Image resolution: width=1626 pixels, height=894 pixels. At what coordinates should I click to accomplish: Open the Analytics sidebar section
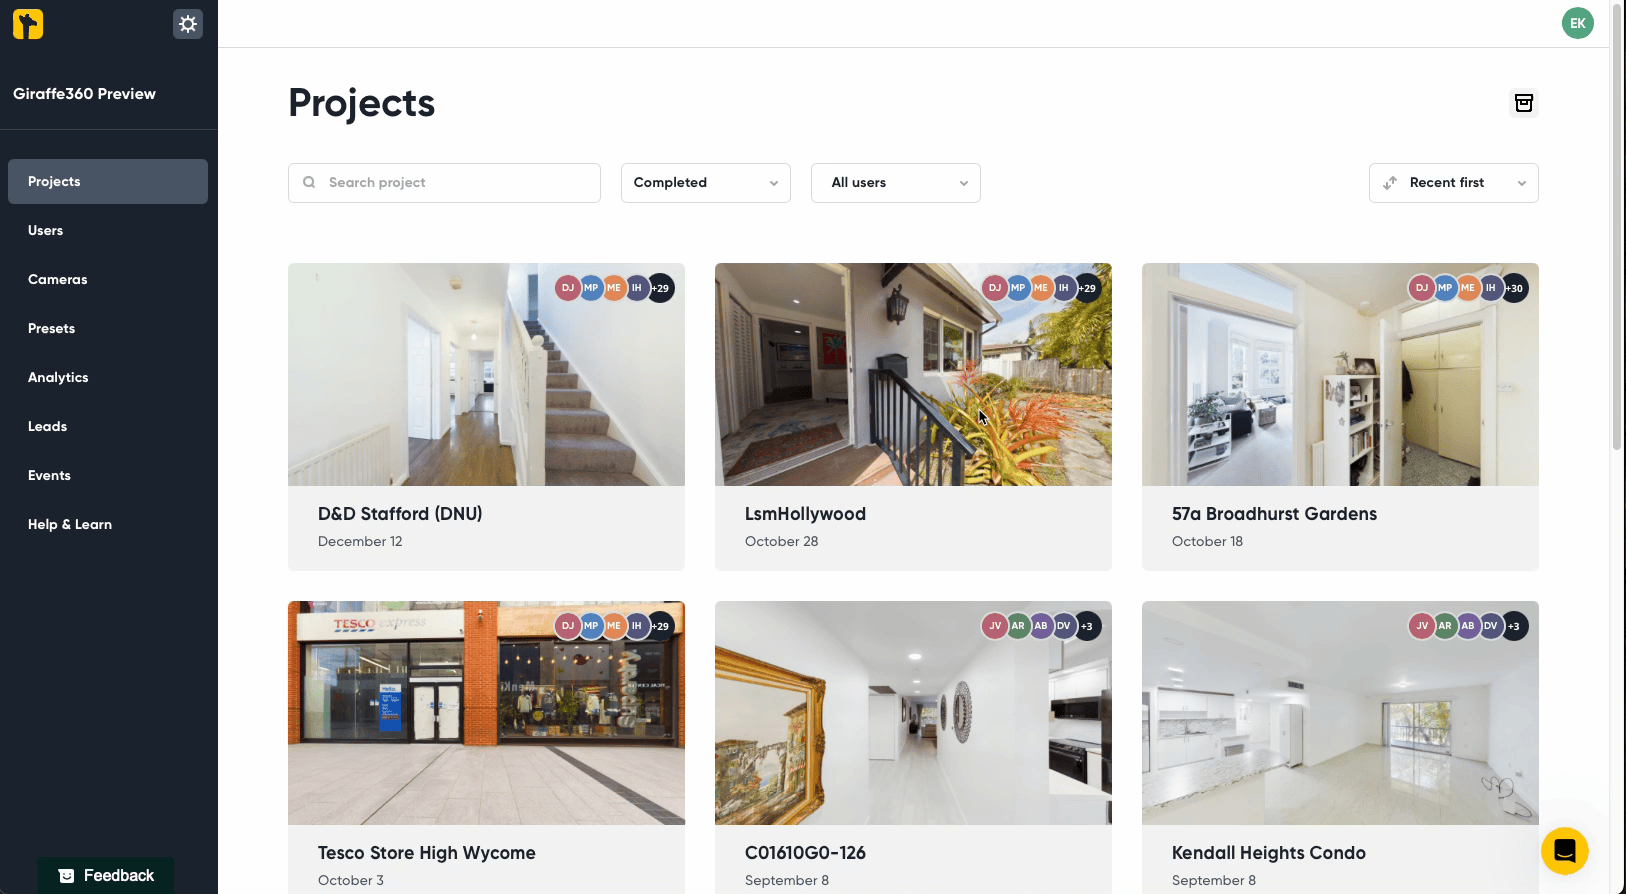point(58,378)
